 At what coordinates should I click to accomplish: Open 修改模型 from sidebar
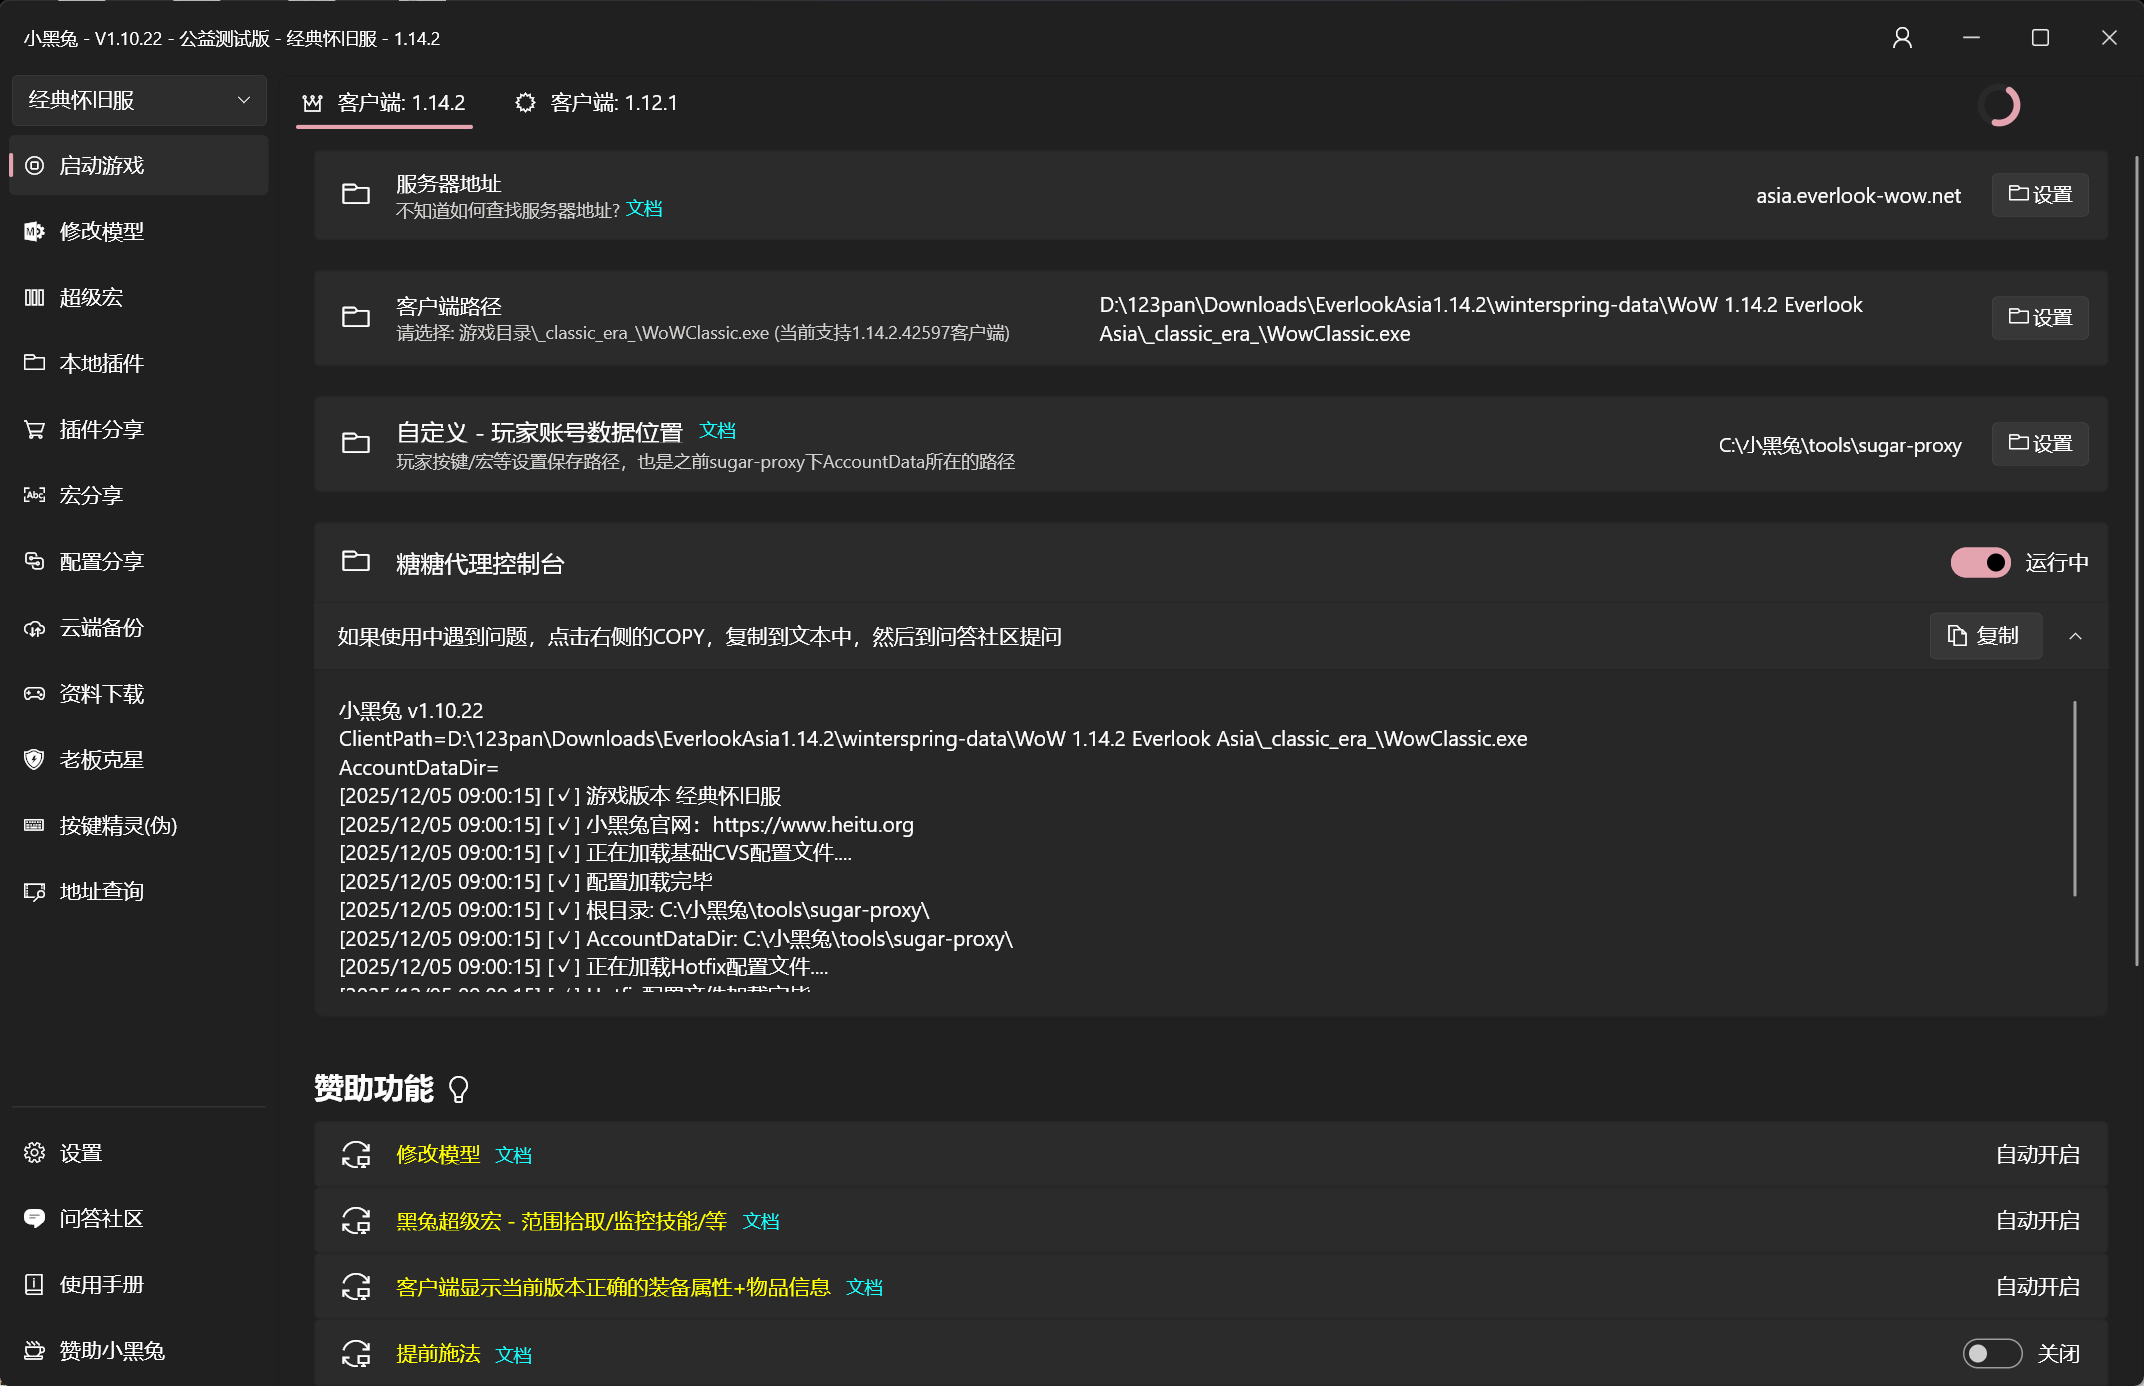pos(101,231)
